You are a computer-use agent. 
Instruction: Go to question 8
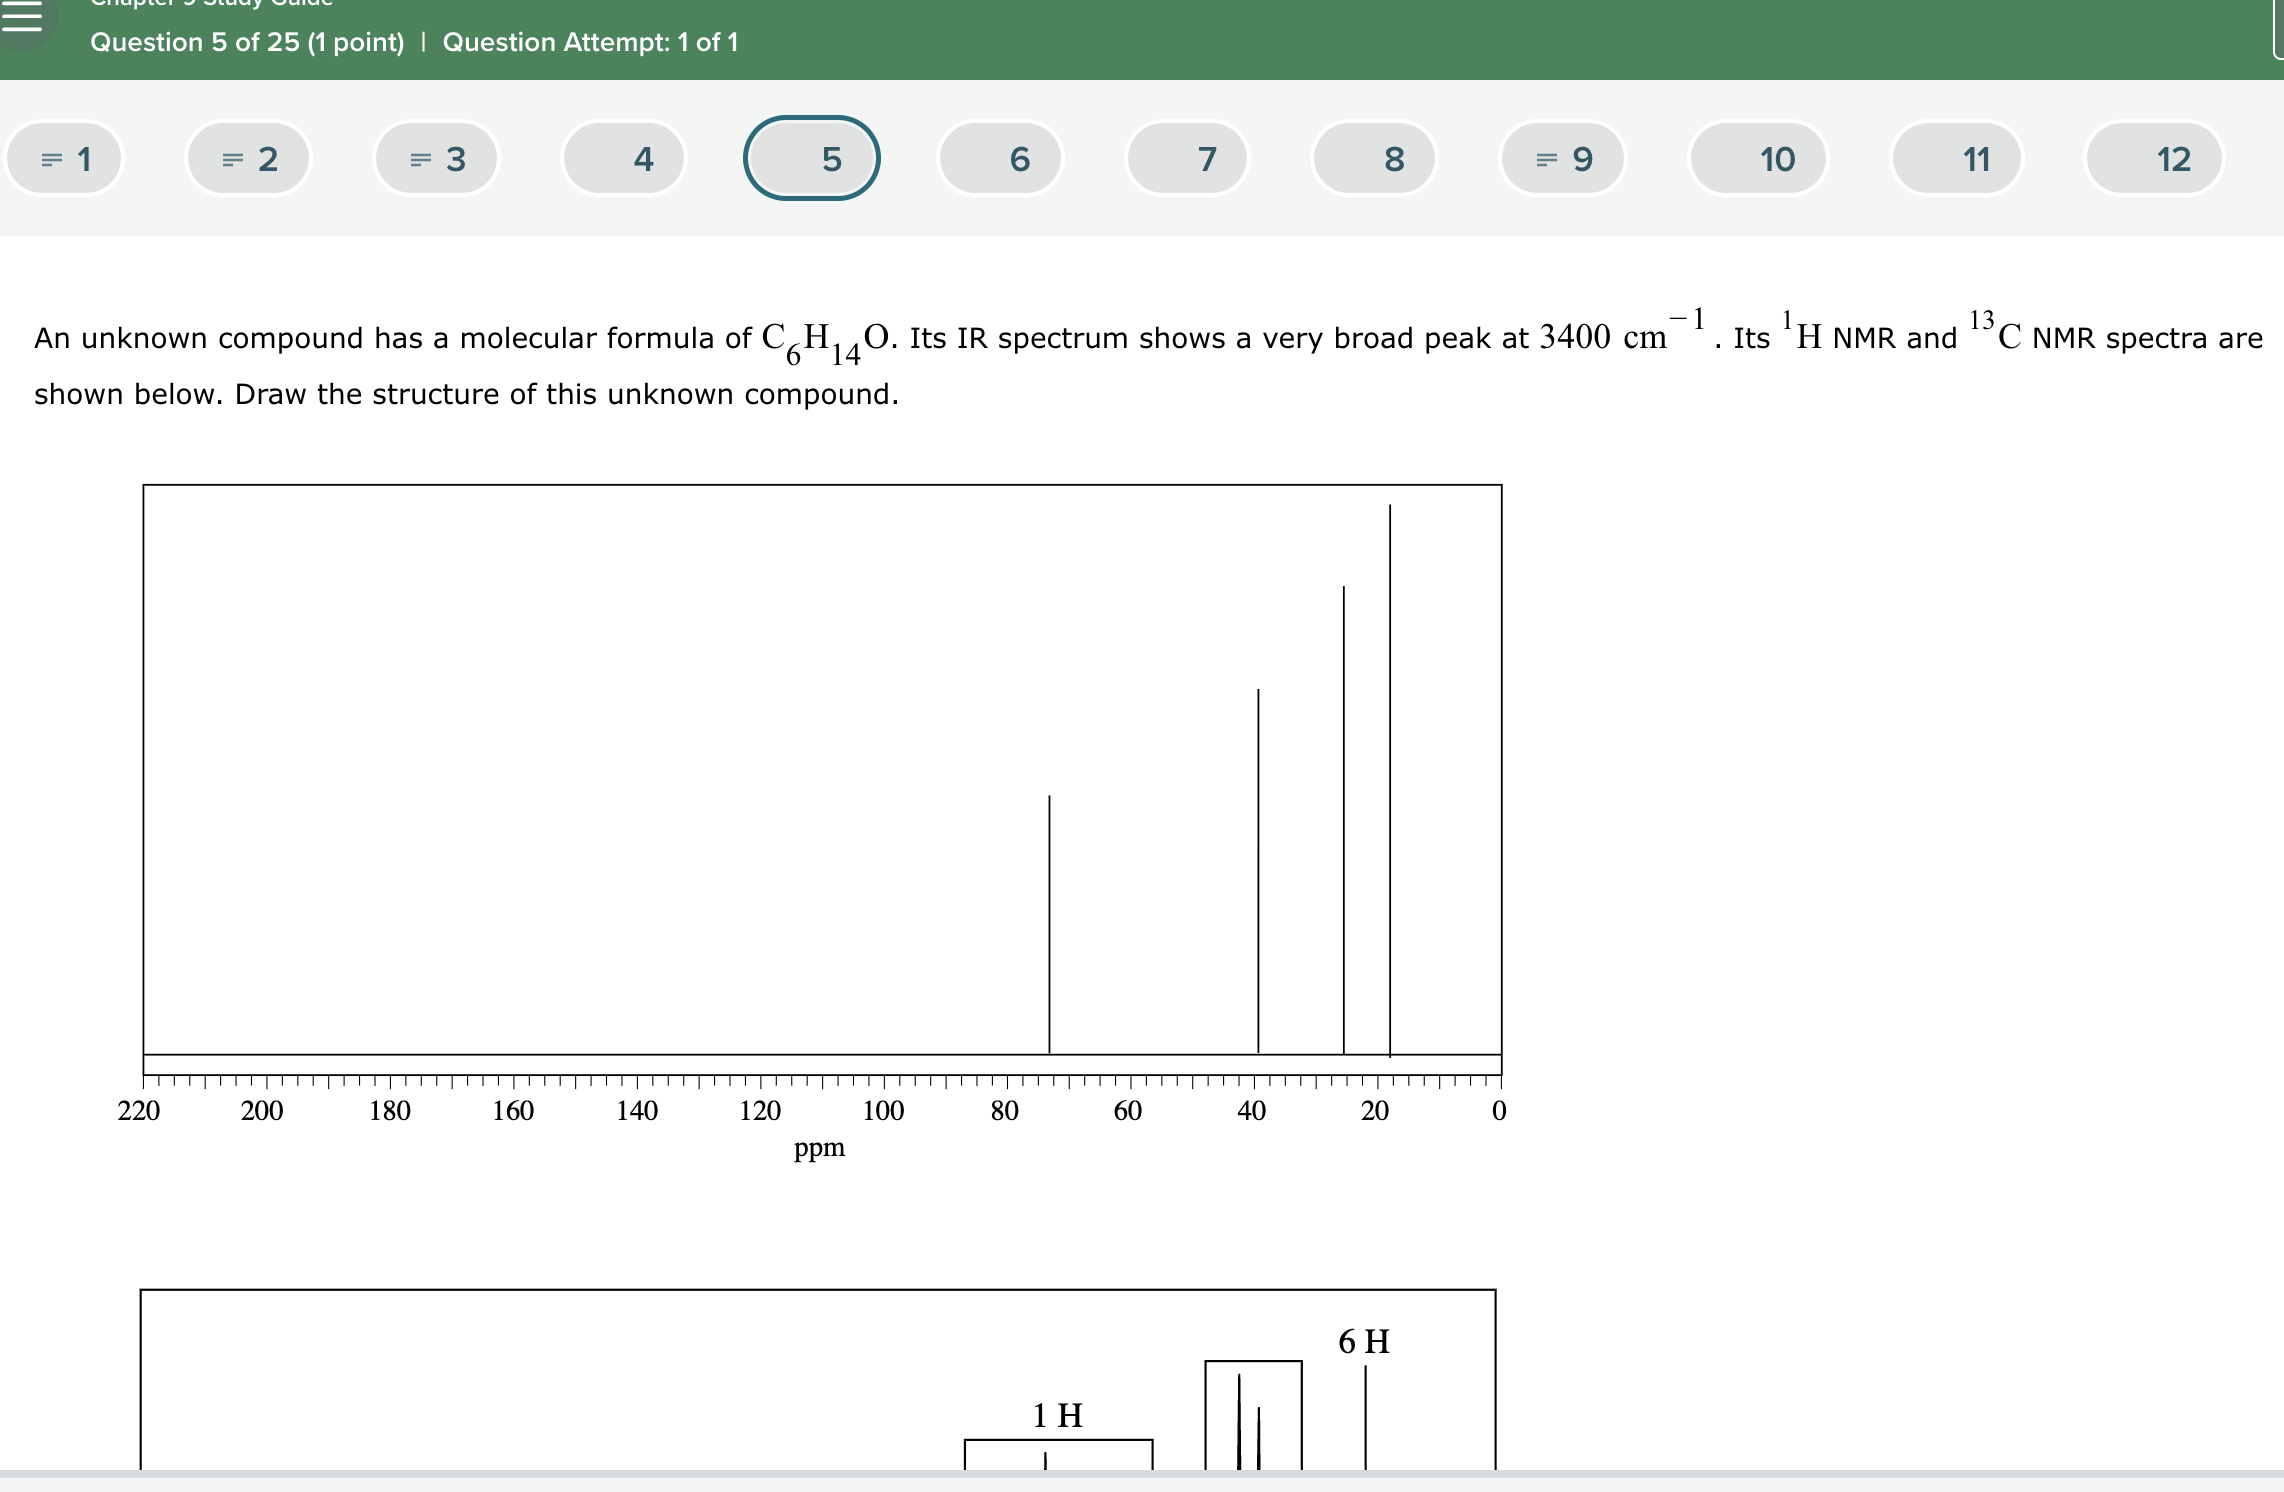click(1375, 159)
